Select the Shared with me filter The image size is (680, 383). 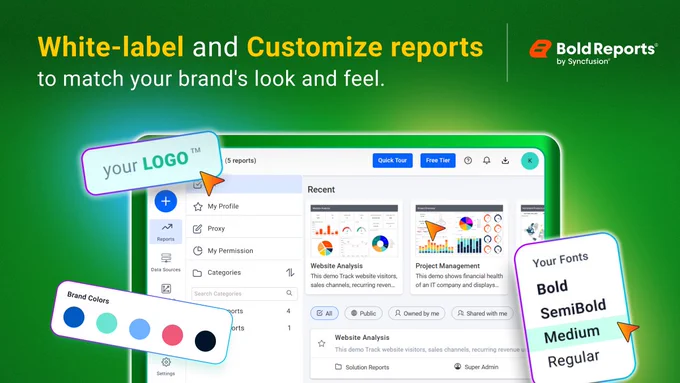click(482, 313)
